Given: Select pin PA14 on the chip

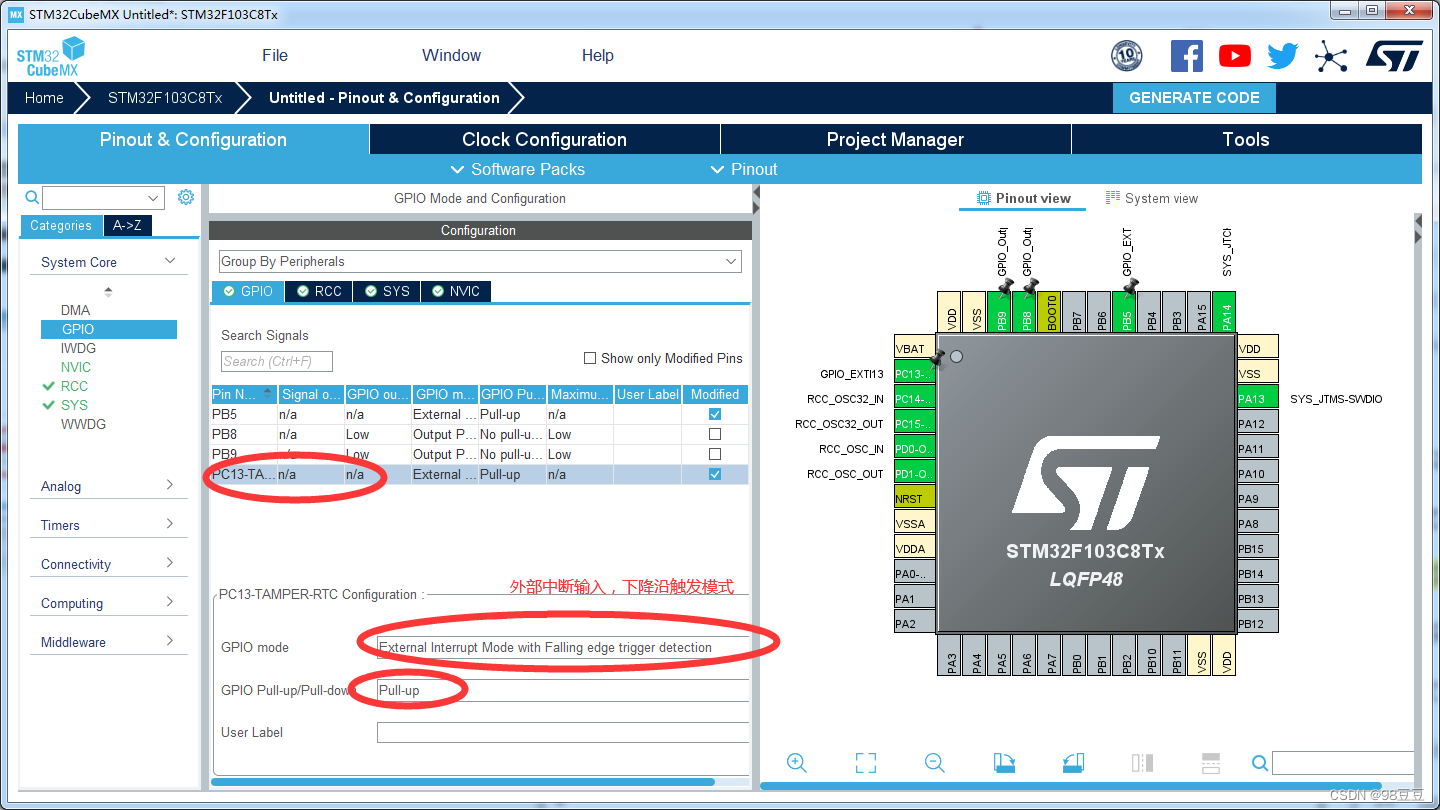Looking at the screenshot, I should [1226, 313].
